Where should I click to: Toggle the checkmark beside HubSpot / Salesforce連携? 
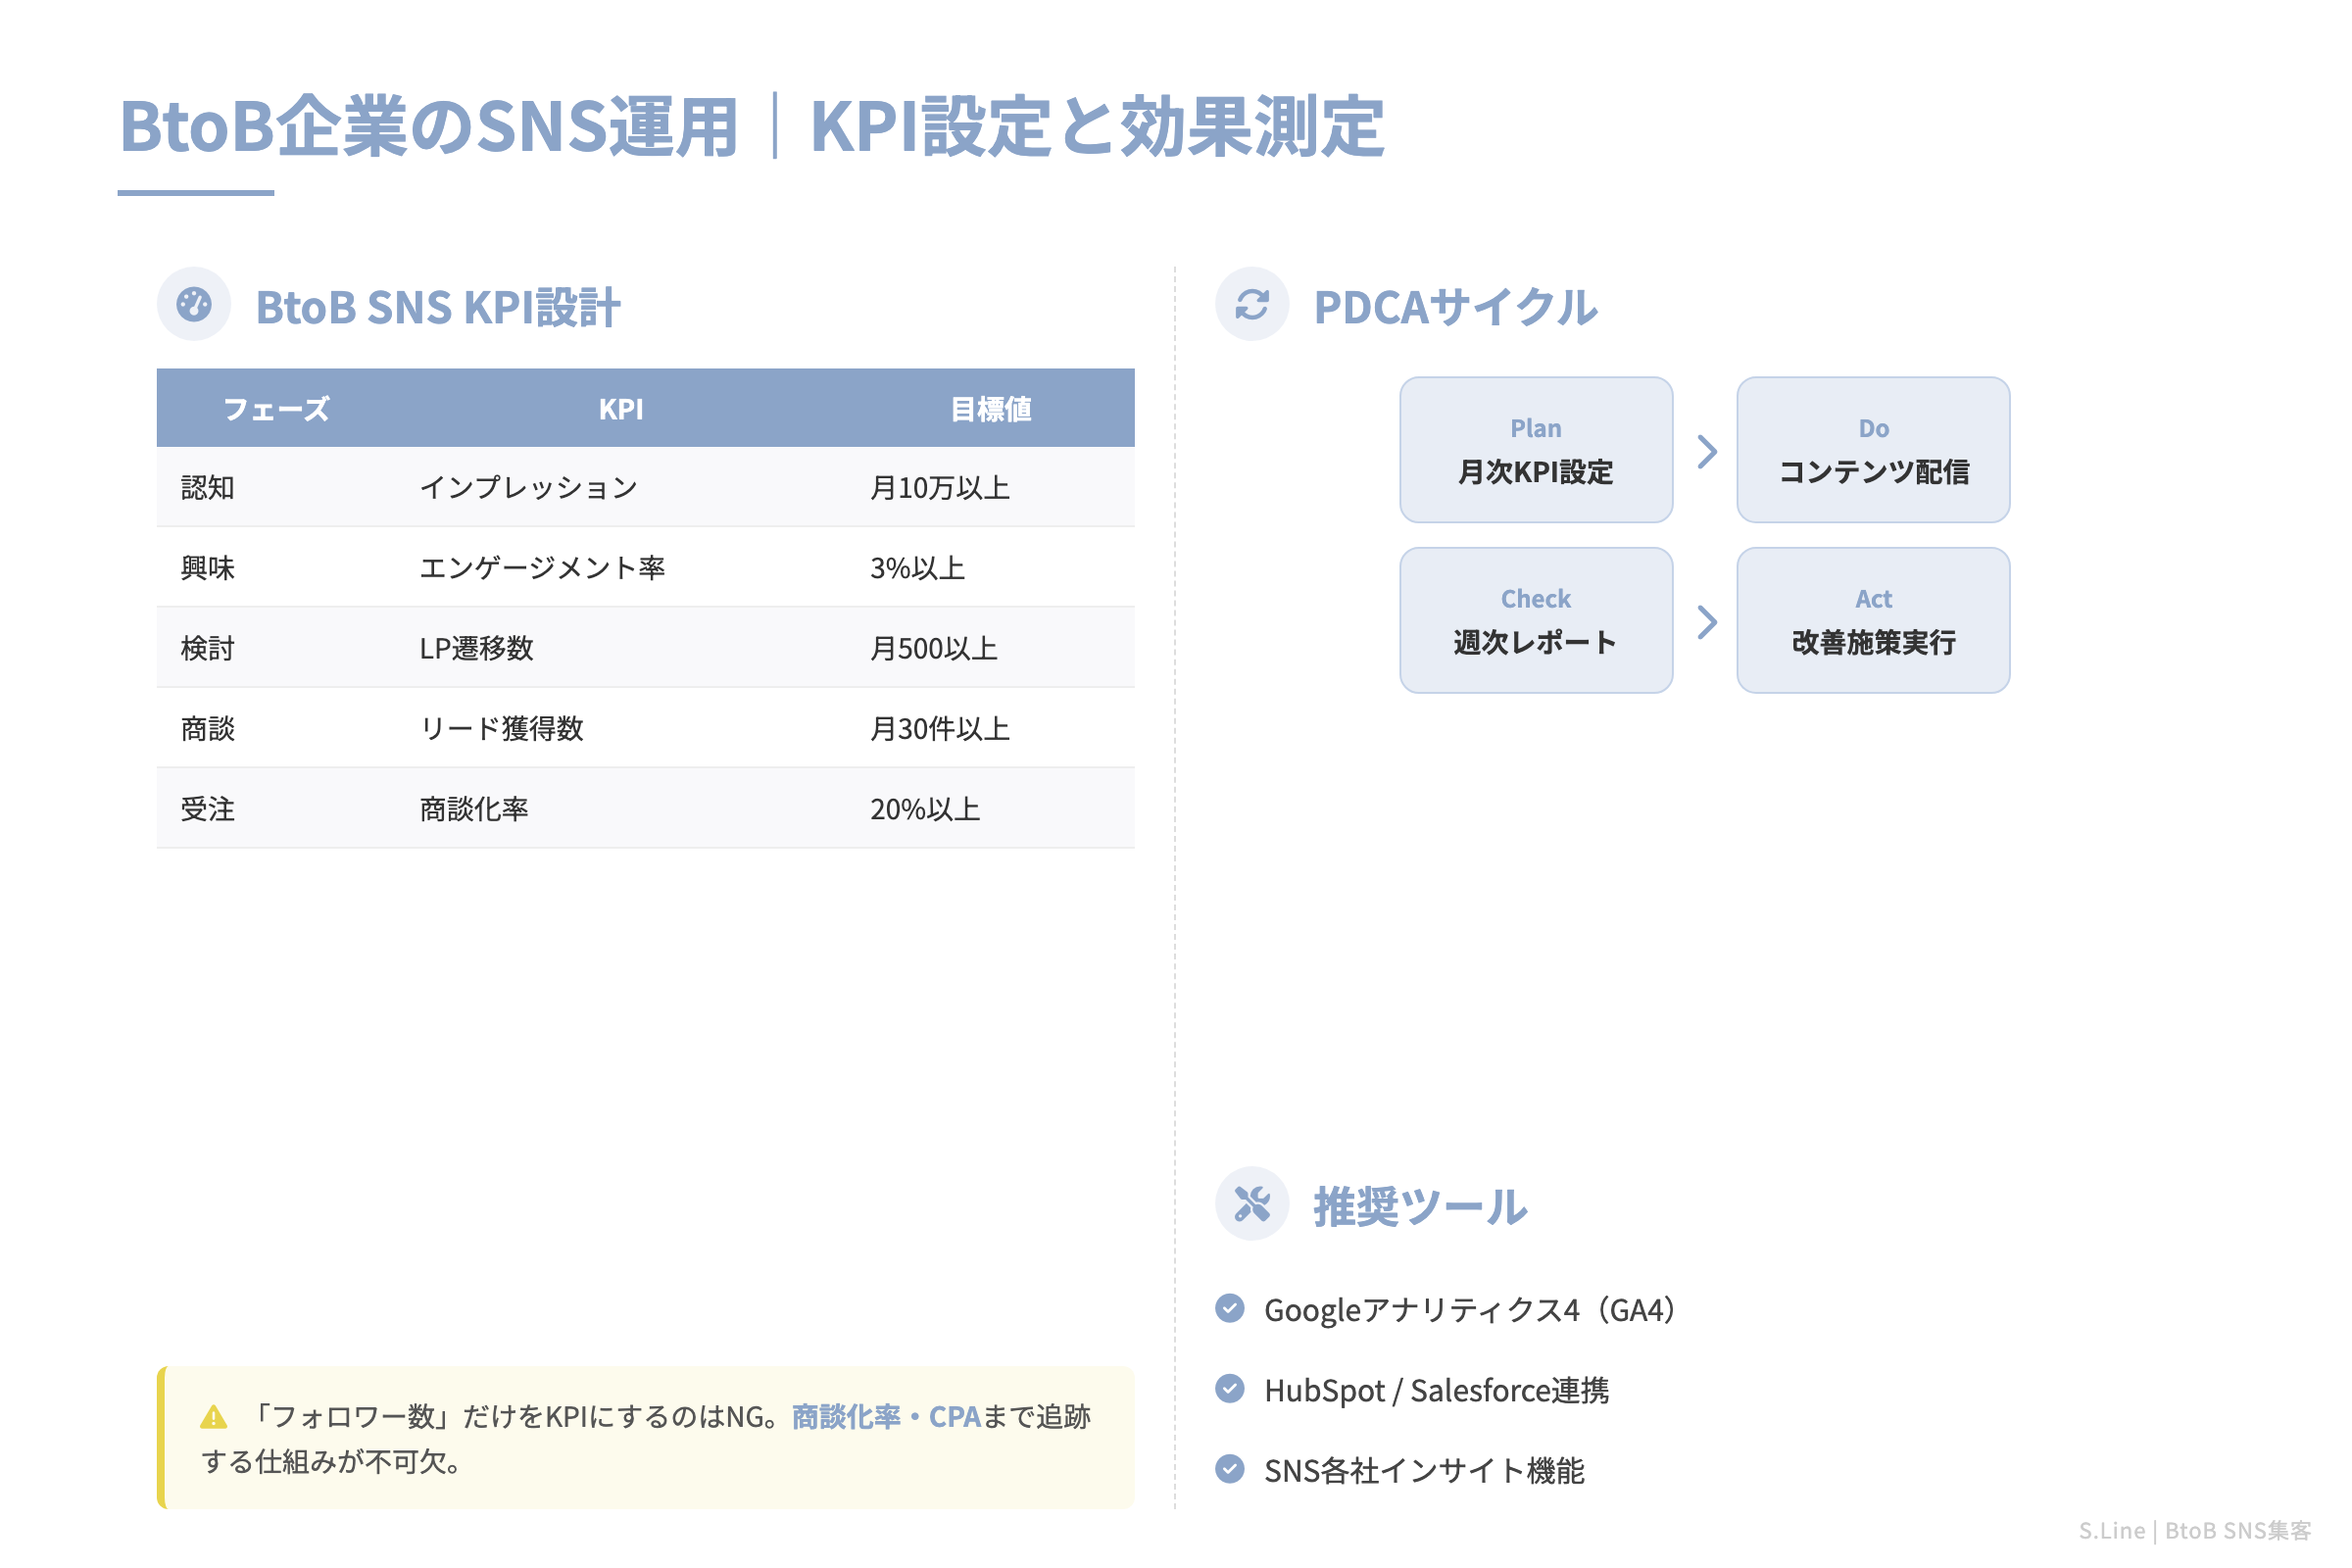pyautogui.click(x=1231, y=1389)
